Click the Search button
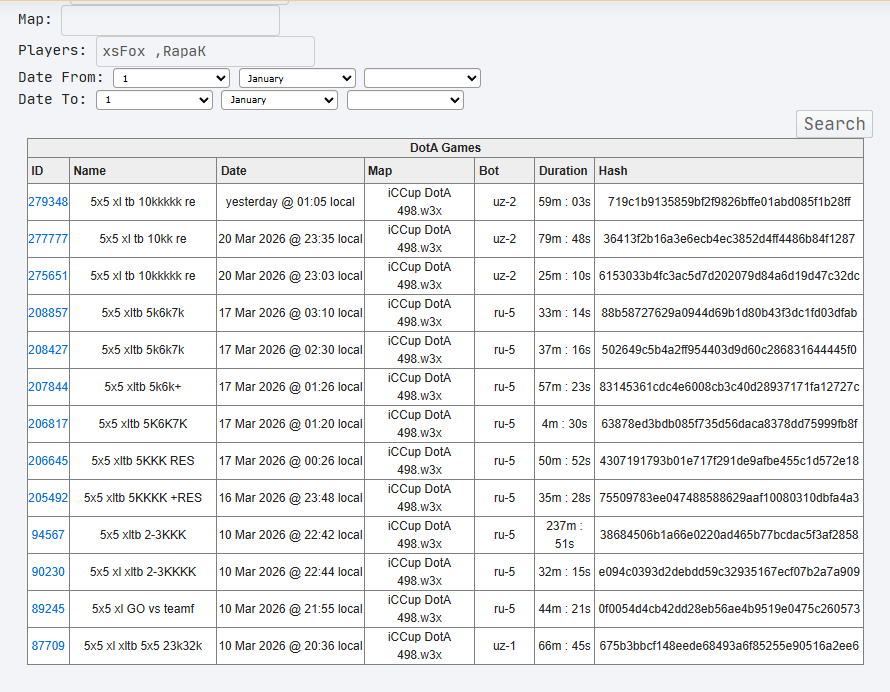 [x=834, y=124]
